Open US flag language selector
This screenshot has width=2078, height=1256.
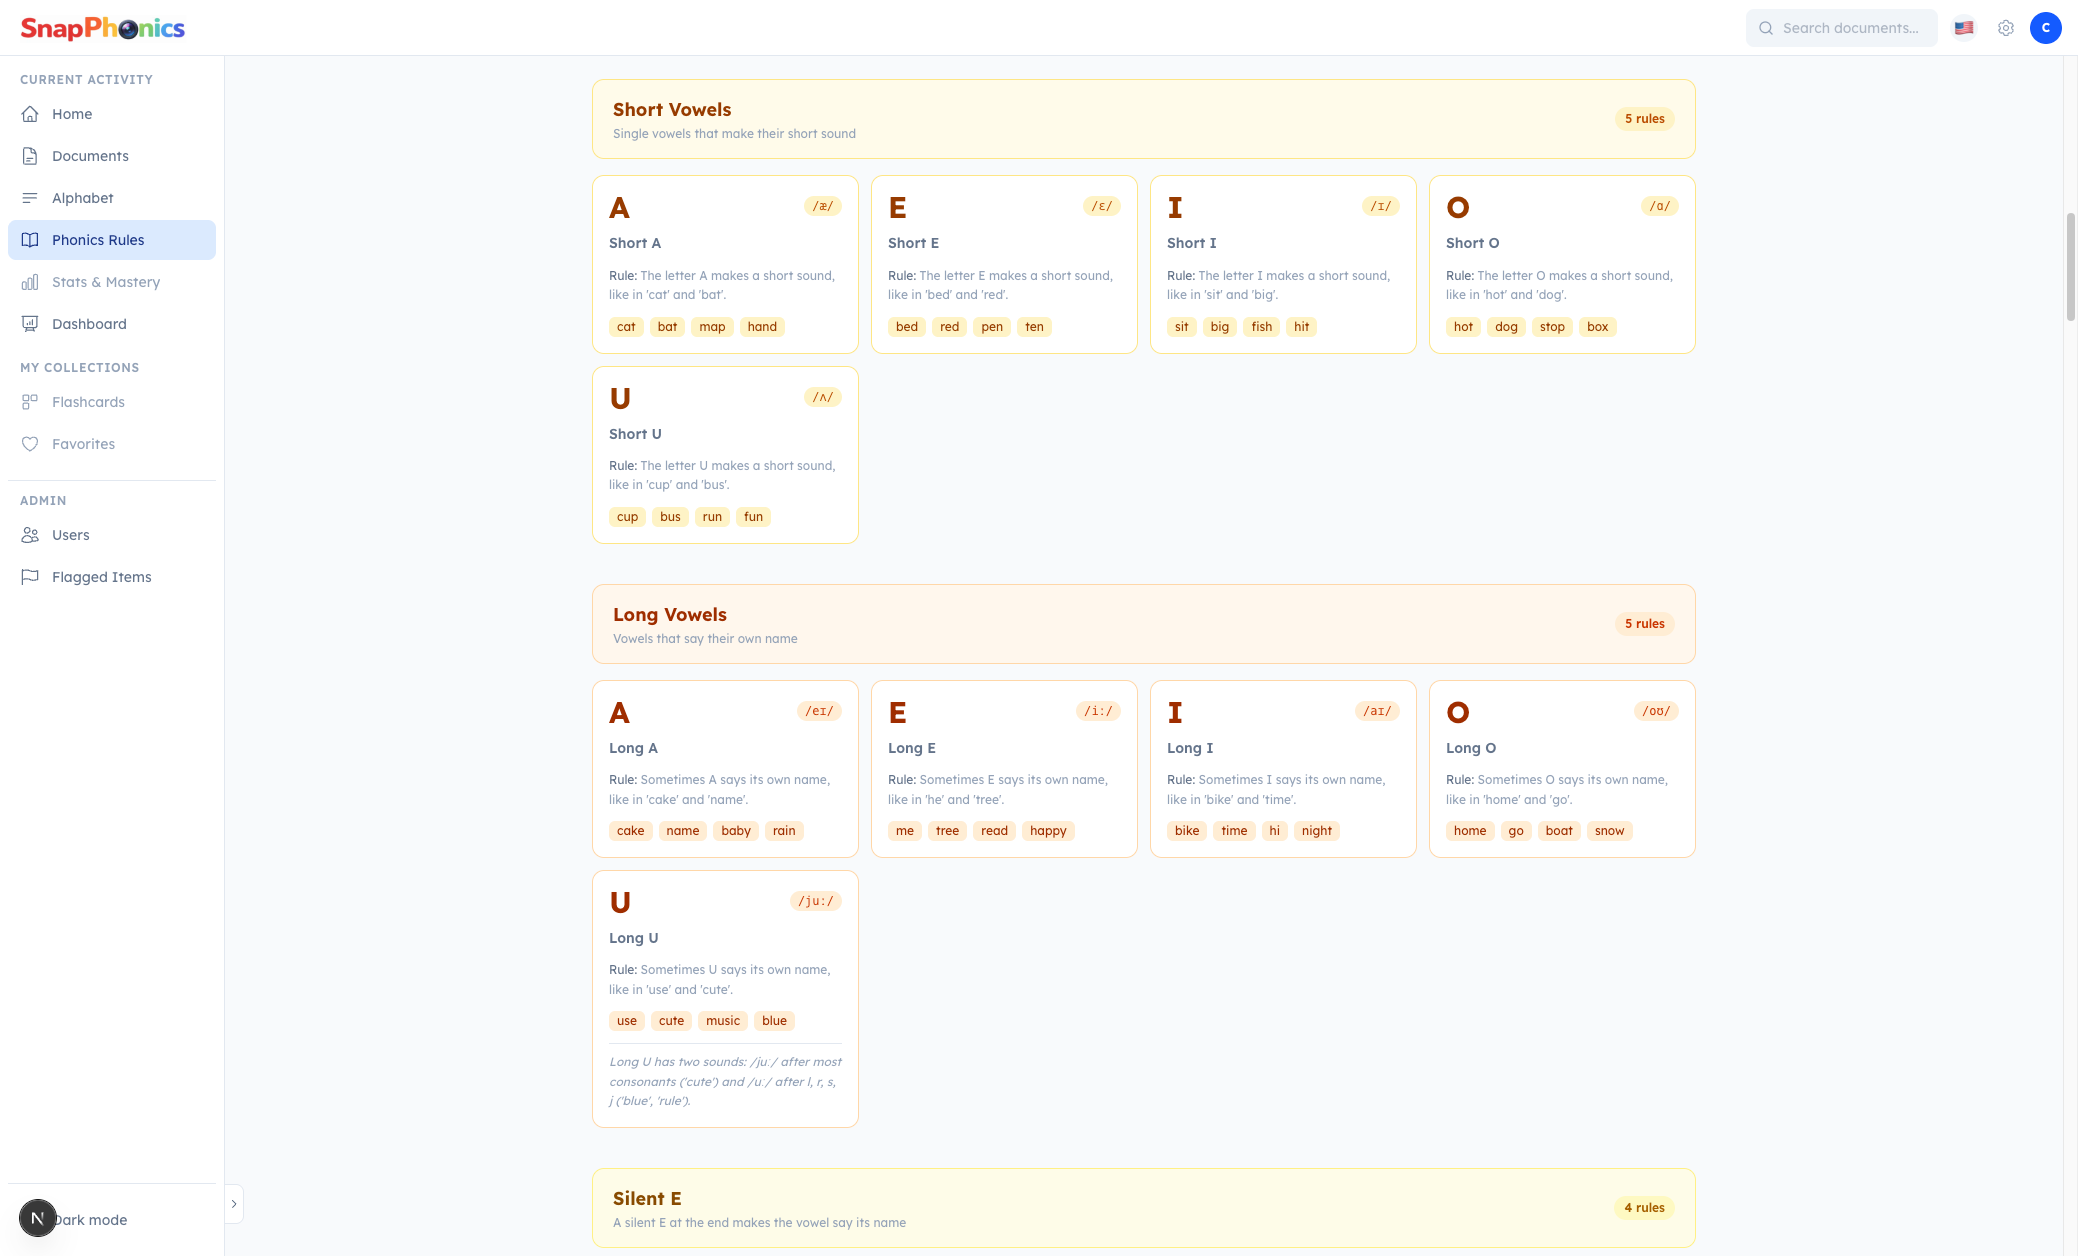(1964, 28)
